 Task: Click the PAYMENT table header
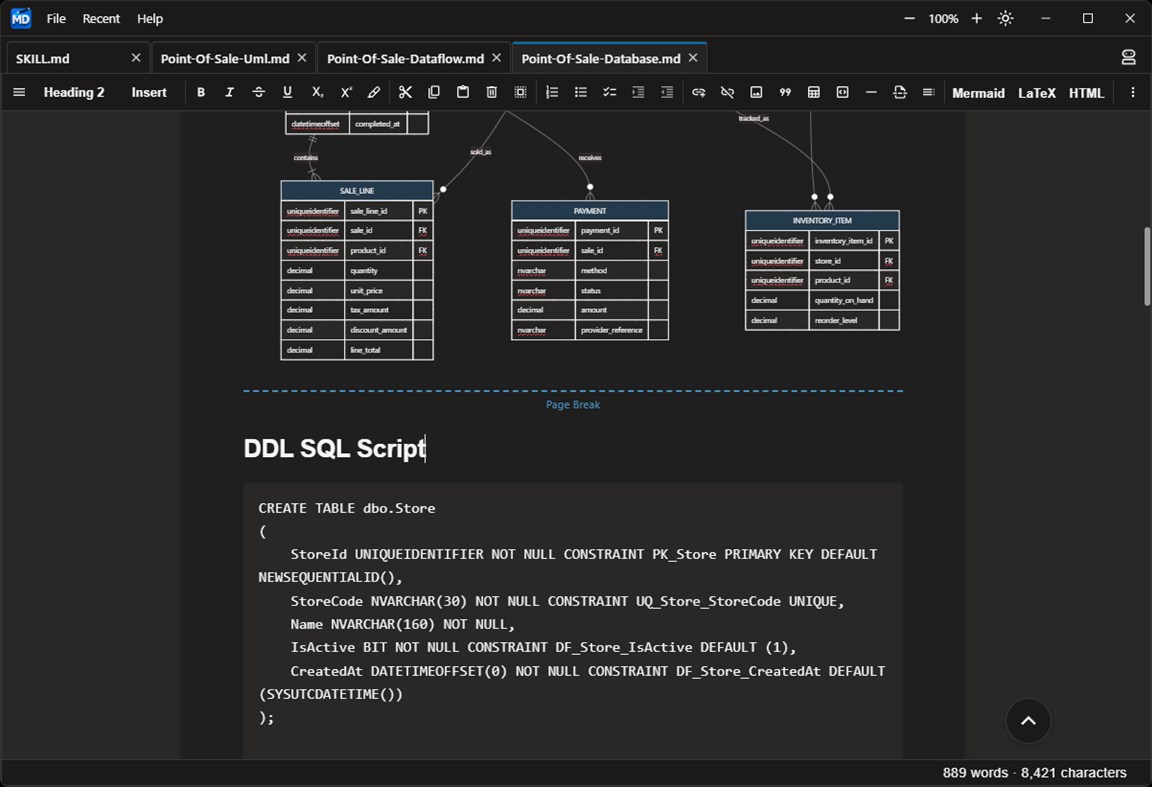[x=590, y=211]
